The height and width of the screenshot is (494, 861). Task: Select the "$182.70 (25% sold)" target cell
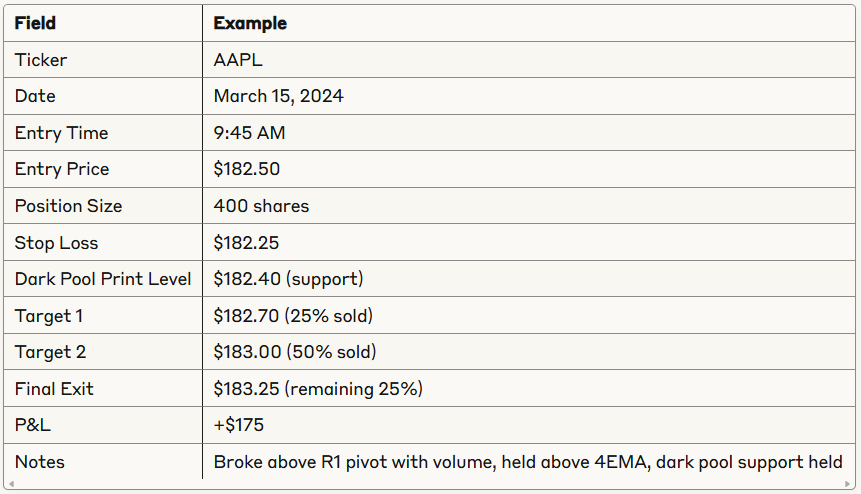(293, 316)
